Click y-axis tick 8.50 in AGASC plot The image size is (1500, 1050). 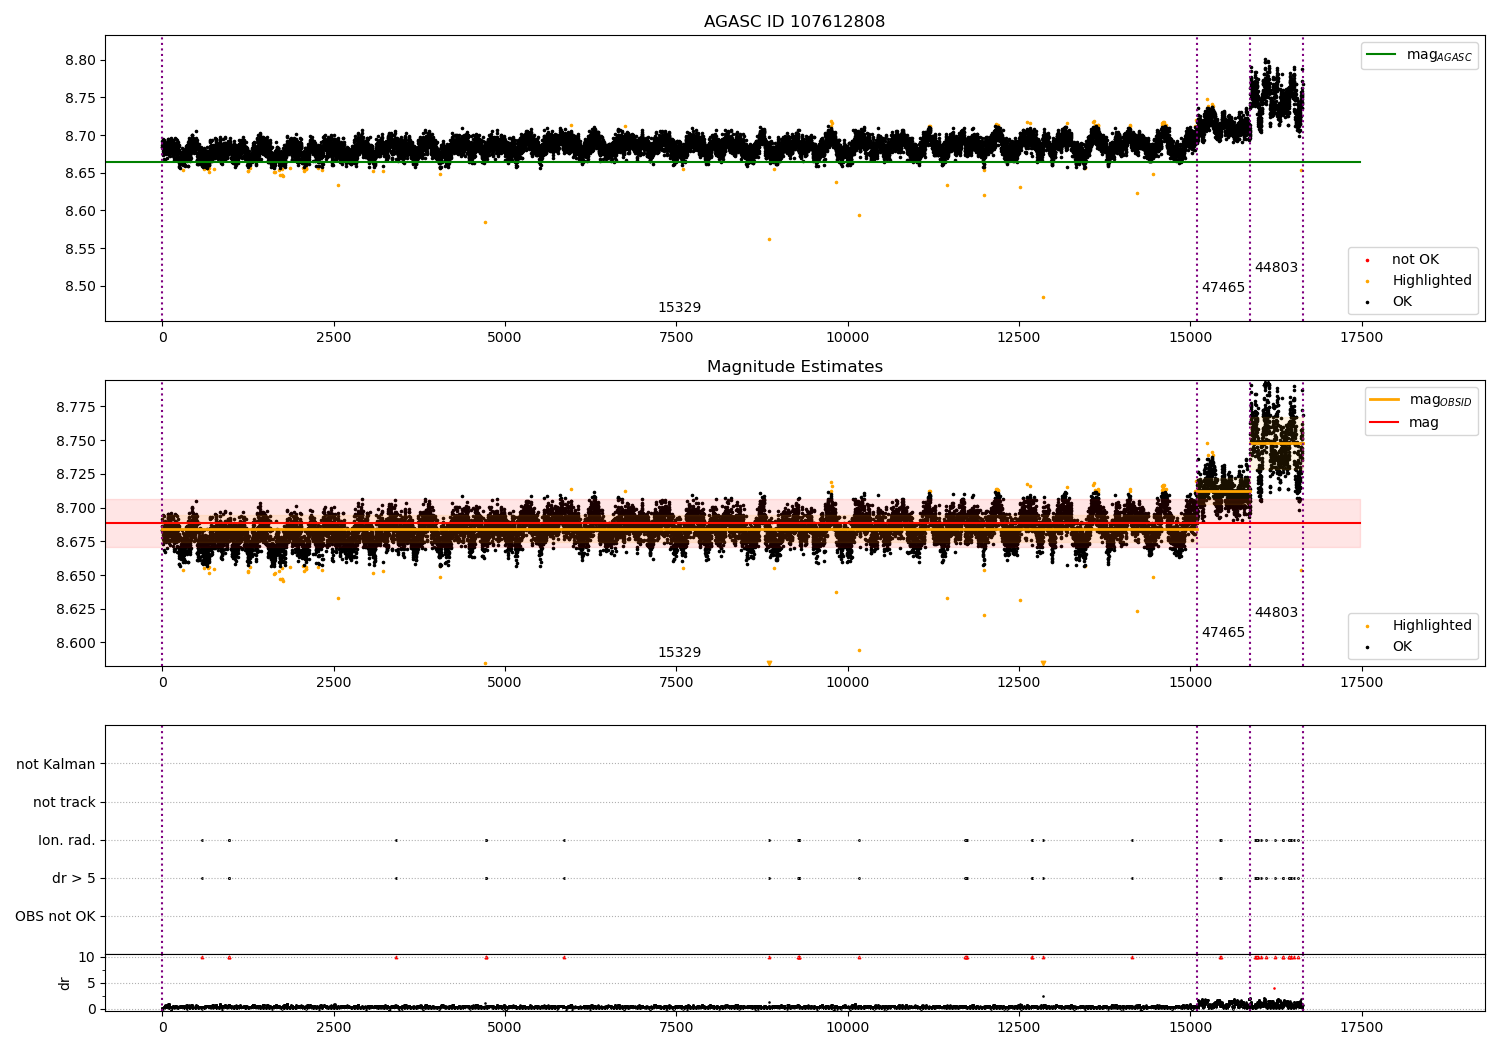pos(81,286)
